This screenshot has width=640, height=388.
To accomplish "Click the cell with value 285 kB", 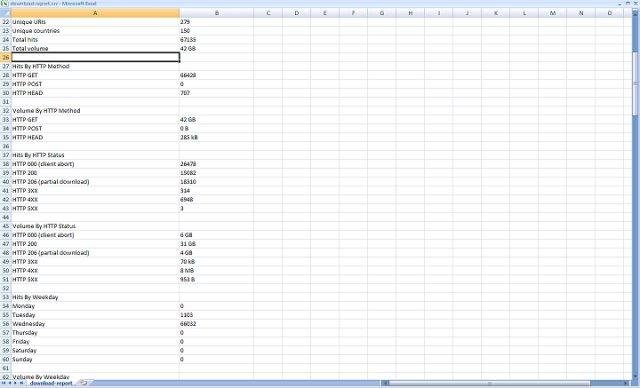I will 216,137.
